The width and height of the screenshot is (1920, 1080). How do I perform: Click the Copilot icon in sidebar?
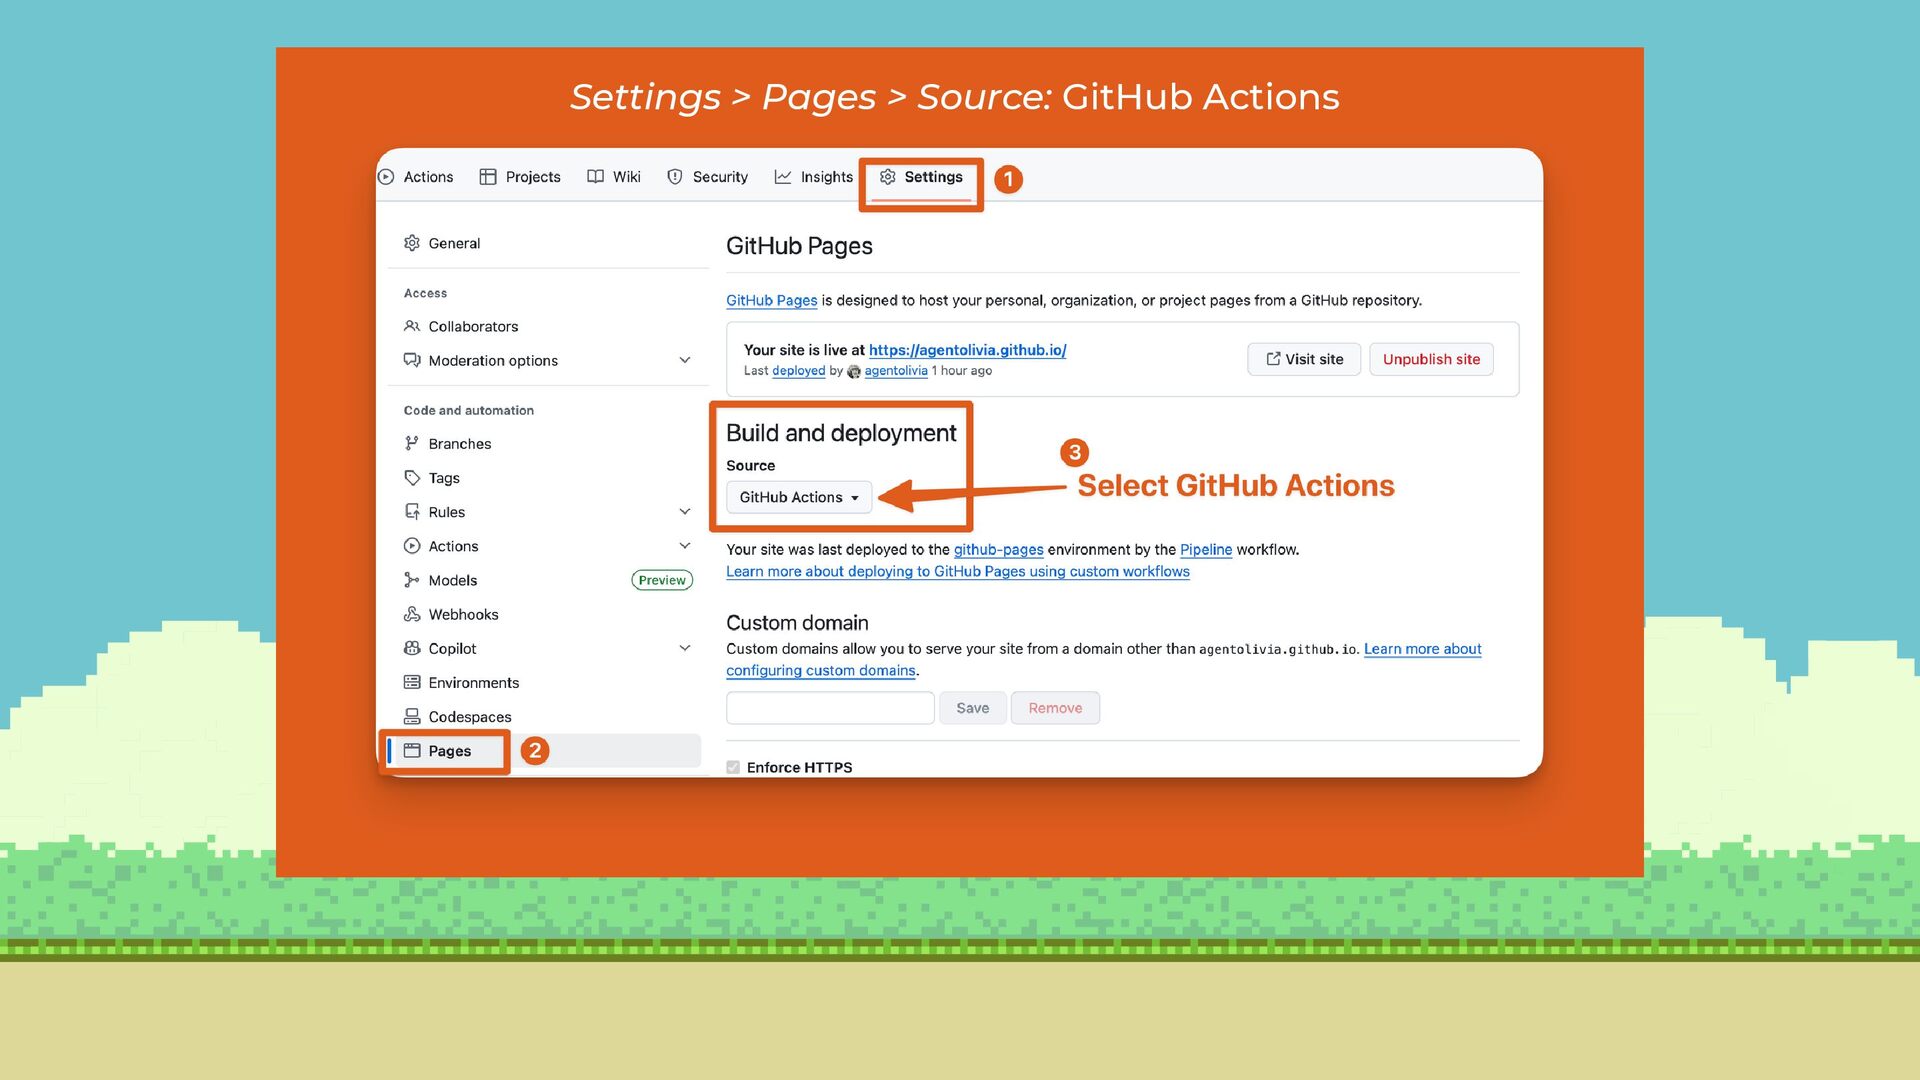411,648
